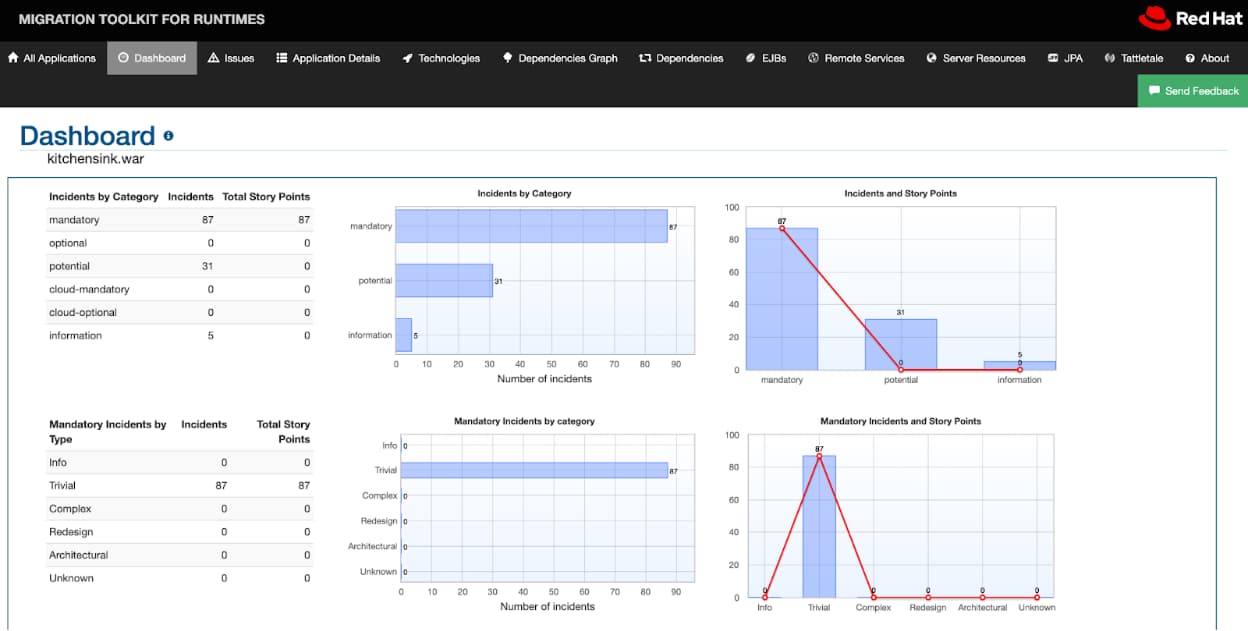Click the 'potential' row label in table
The image size is (1248, 631).
pyautogui.click(x=69, y=266)
